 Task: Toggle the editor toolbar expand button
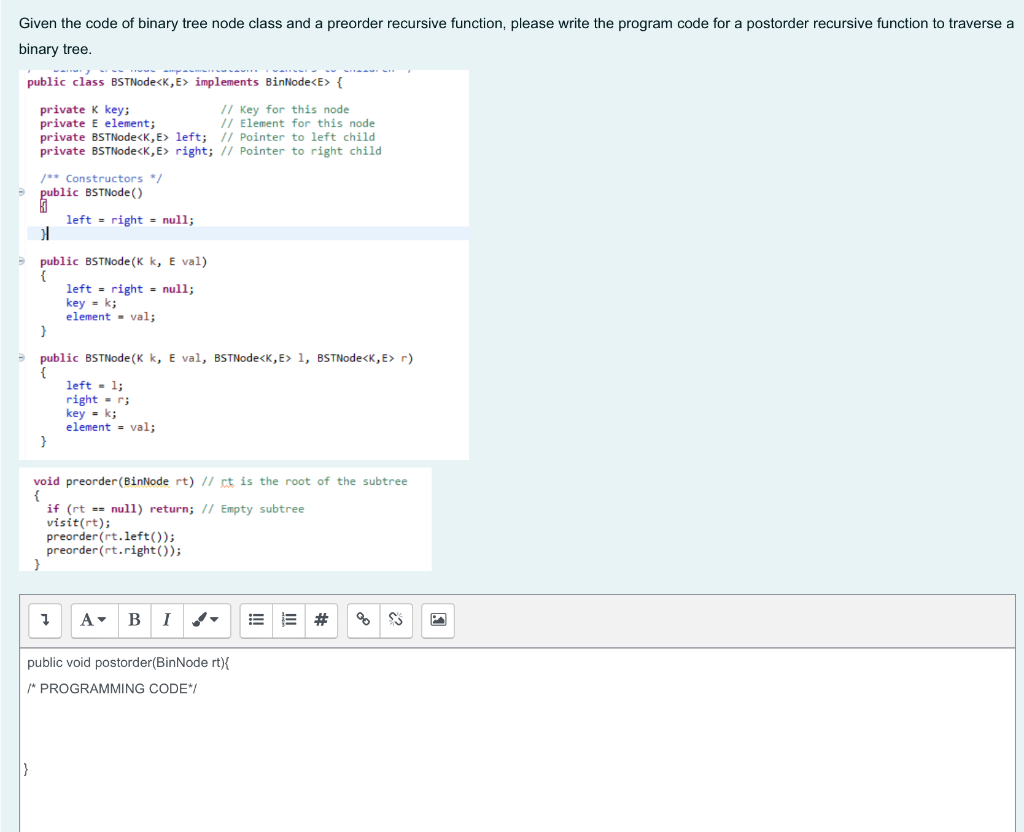coord(45,620)
